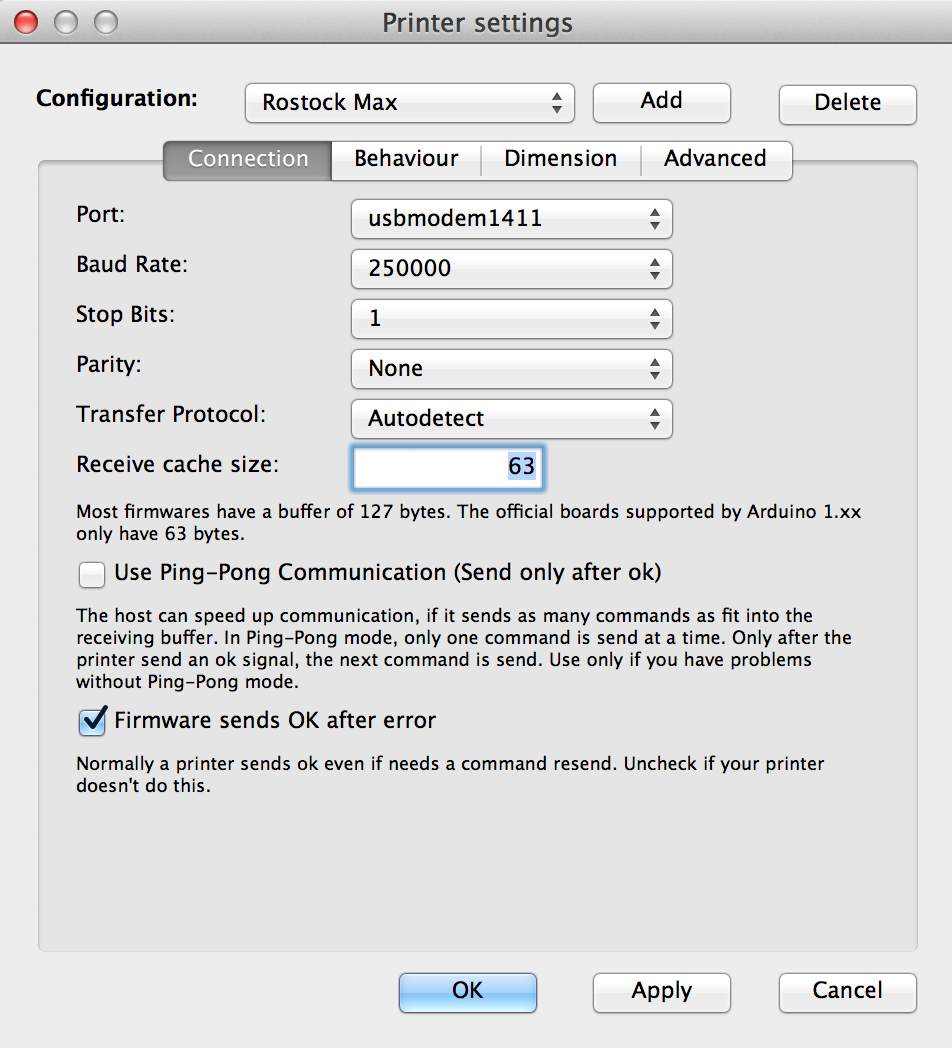This screenshot has width=952, height=1048.
Task: Switch to the Behaviour tab
Action: (x=406, y=159)
